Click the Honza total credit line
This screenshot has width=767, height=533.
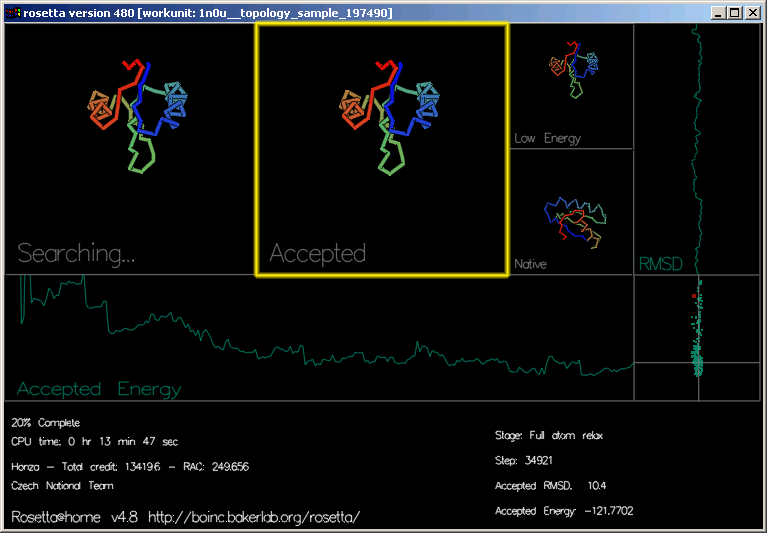point(130,467)
